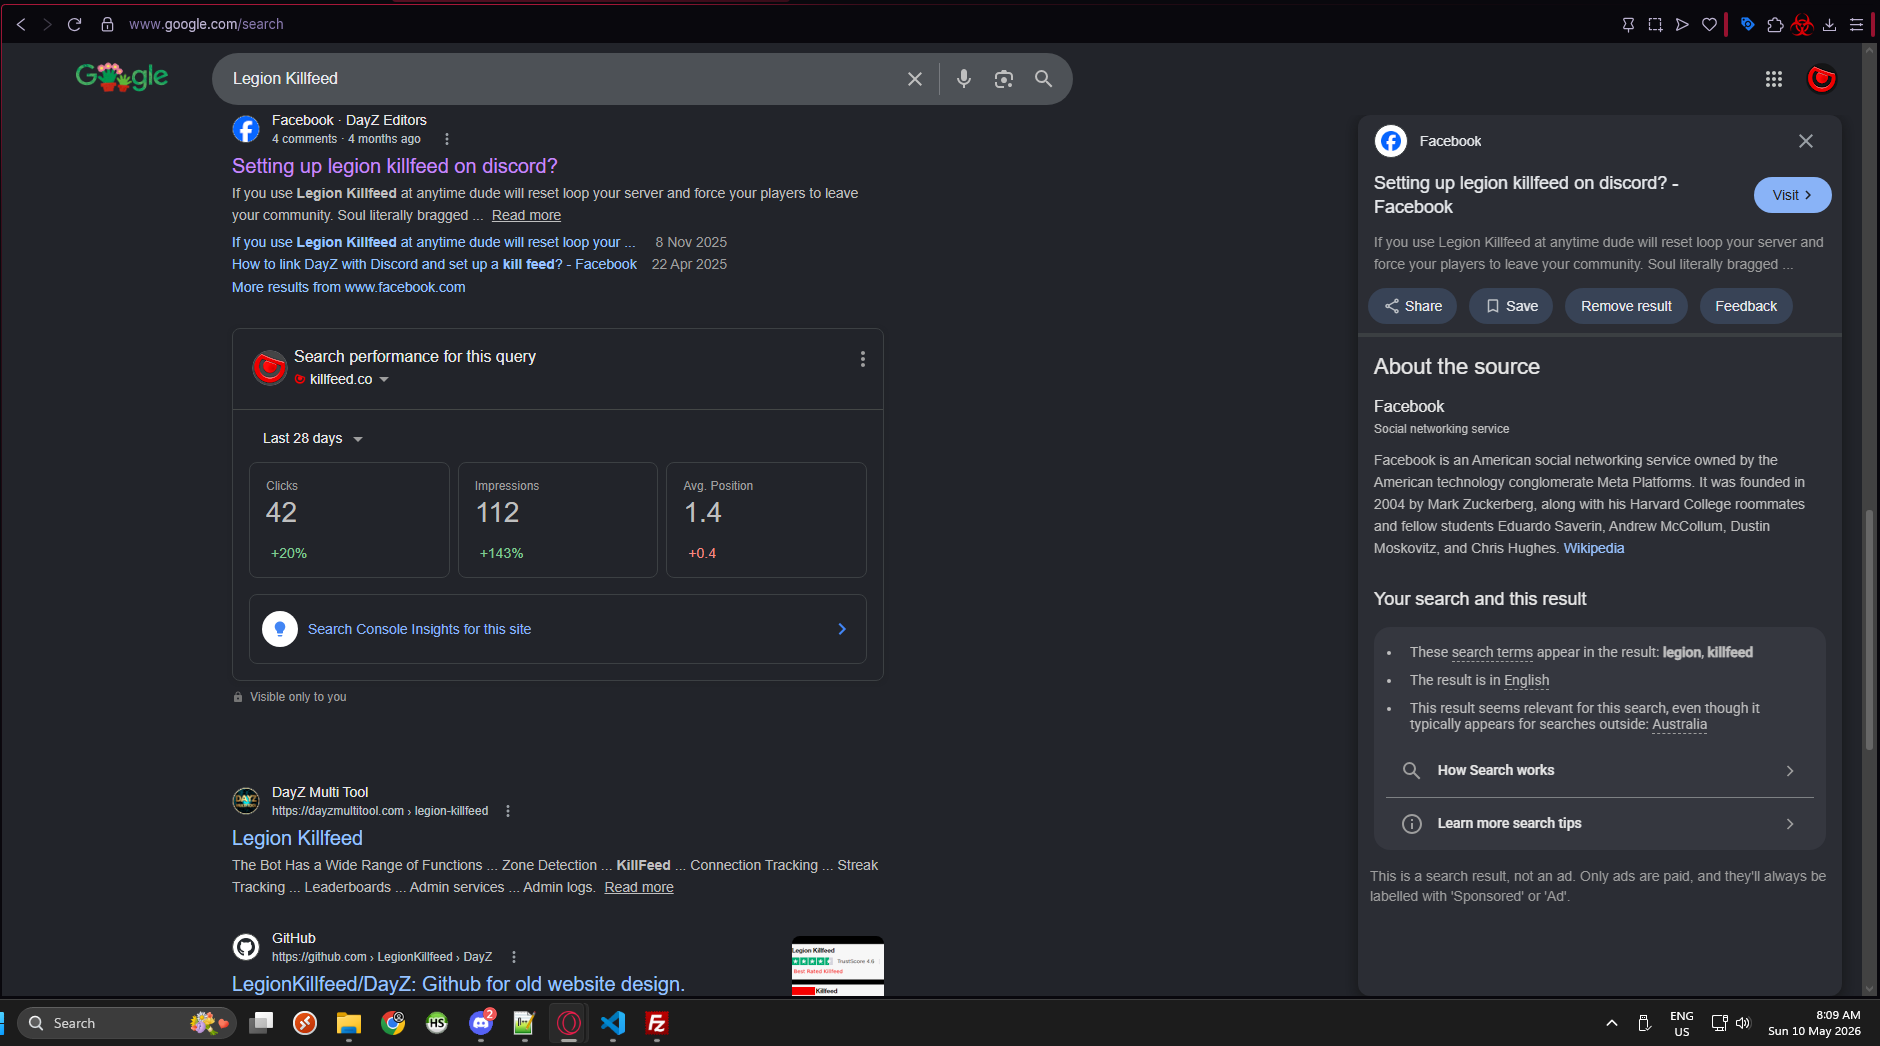
Task: Clear the search box with the X icon
Action: pos(914,79)
